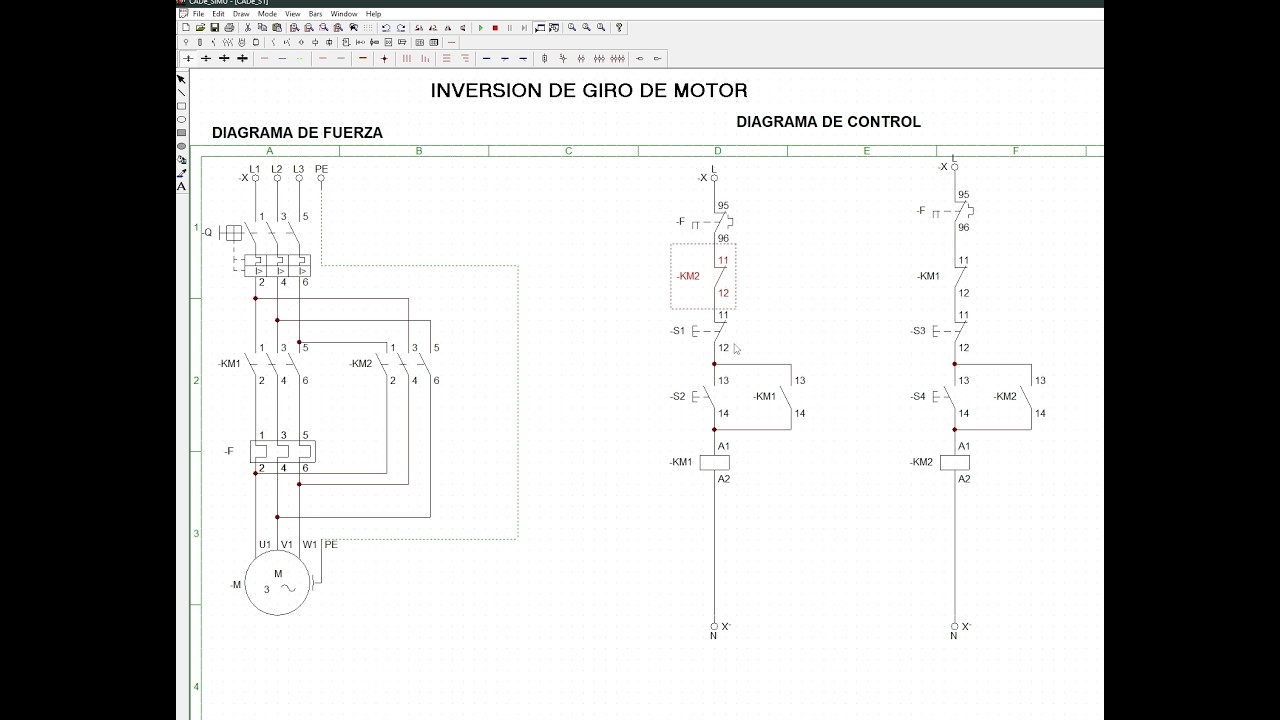Pick the thickest wire connection icon
Viewport: 1280px width, 720px height.
(x=242, y=58)
